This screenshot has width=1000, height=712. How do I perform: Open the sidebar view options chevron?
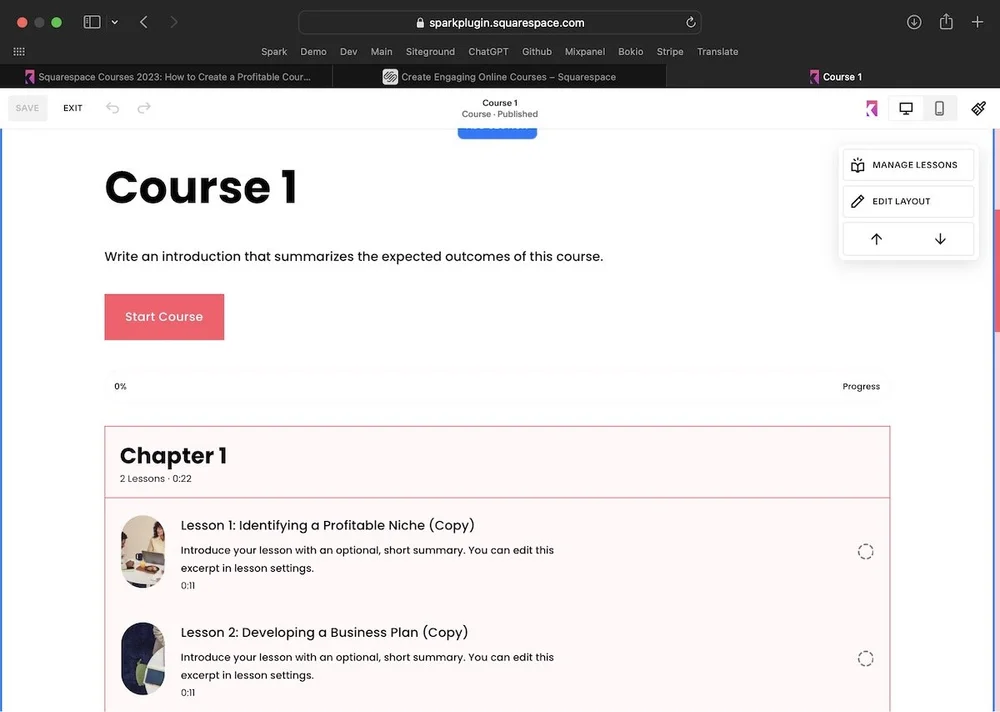click(115, 21)
